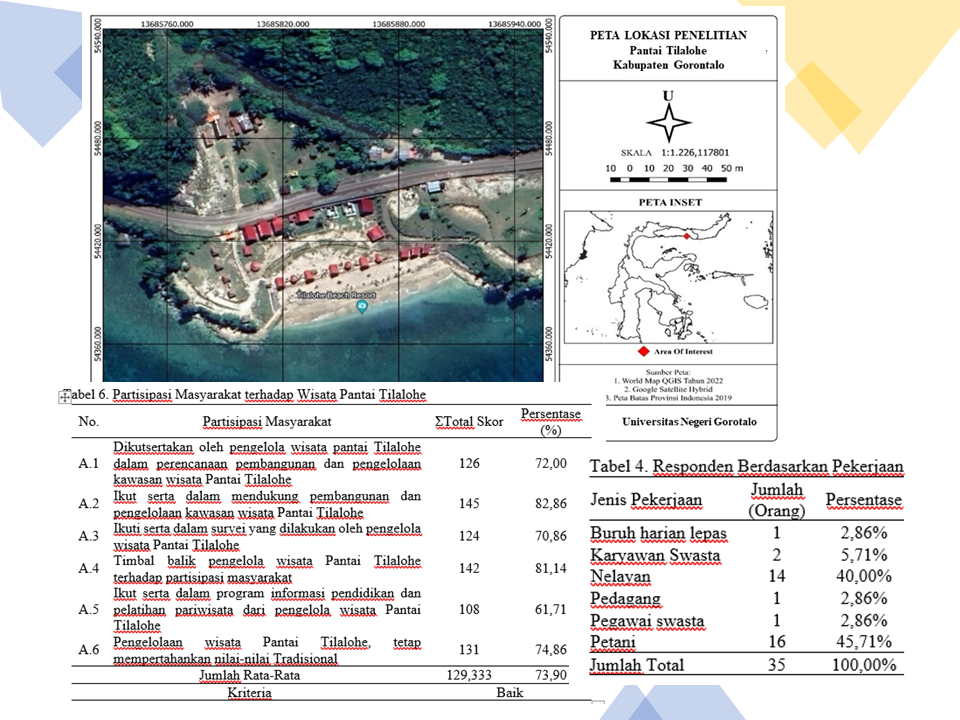
Task: Click "Universitas Negeri Gorotalo" label
Action: tap(689, 422)
